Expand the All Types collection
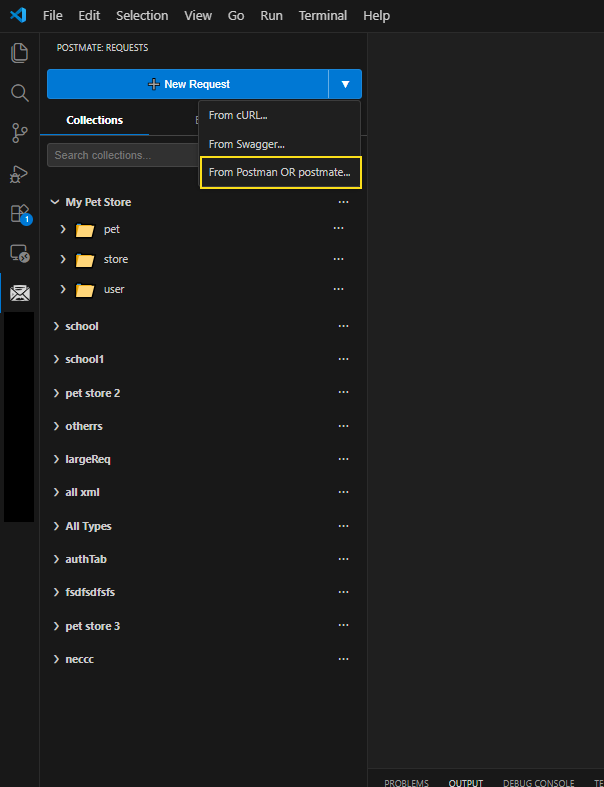 tap(56, 526)
